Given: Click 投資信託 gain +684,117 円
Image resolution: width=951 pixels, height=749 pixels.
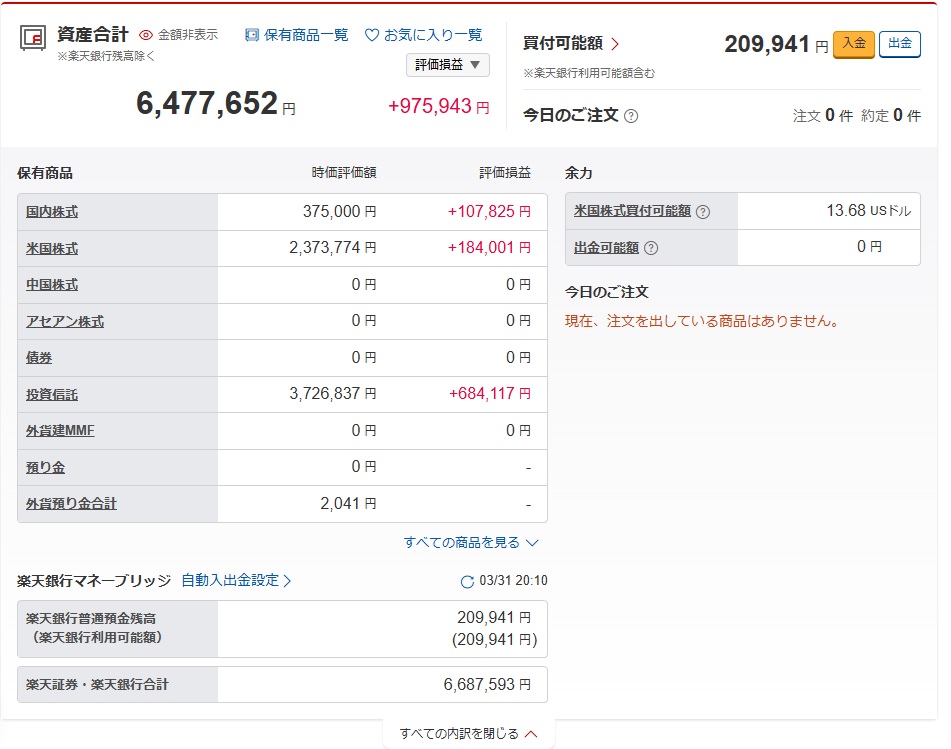Looking at the screenshot, I should tap(489, 394).
